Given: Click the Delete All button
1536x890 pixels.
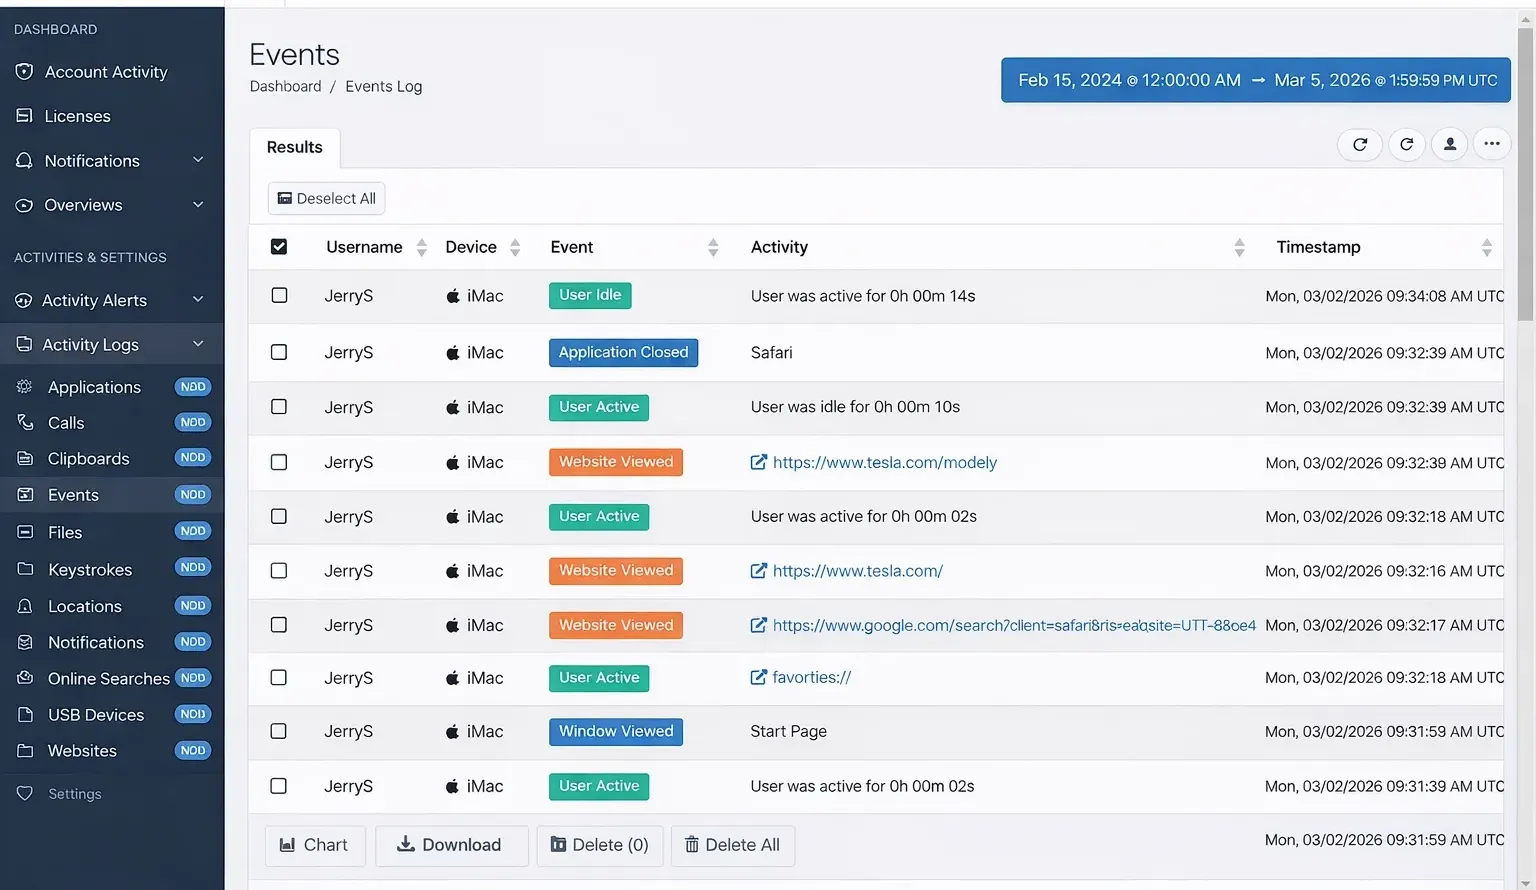Looking at the screenshot, I should 732,845.
